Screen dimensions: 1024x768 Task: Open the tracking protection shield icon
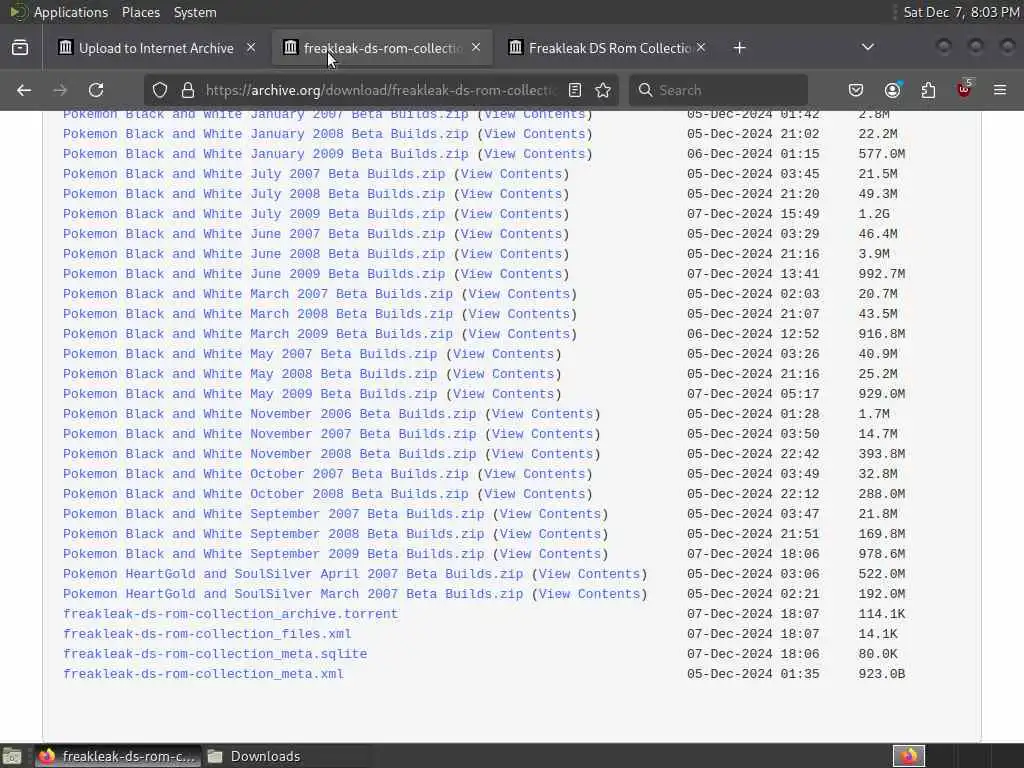[160, 90]
